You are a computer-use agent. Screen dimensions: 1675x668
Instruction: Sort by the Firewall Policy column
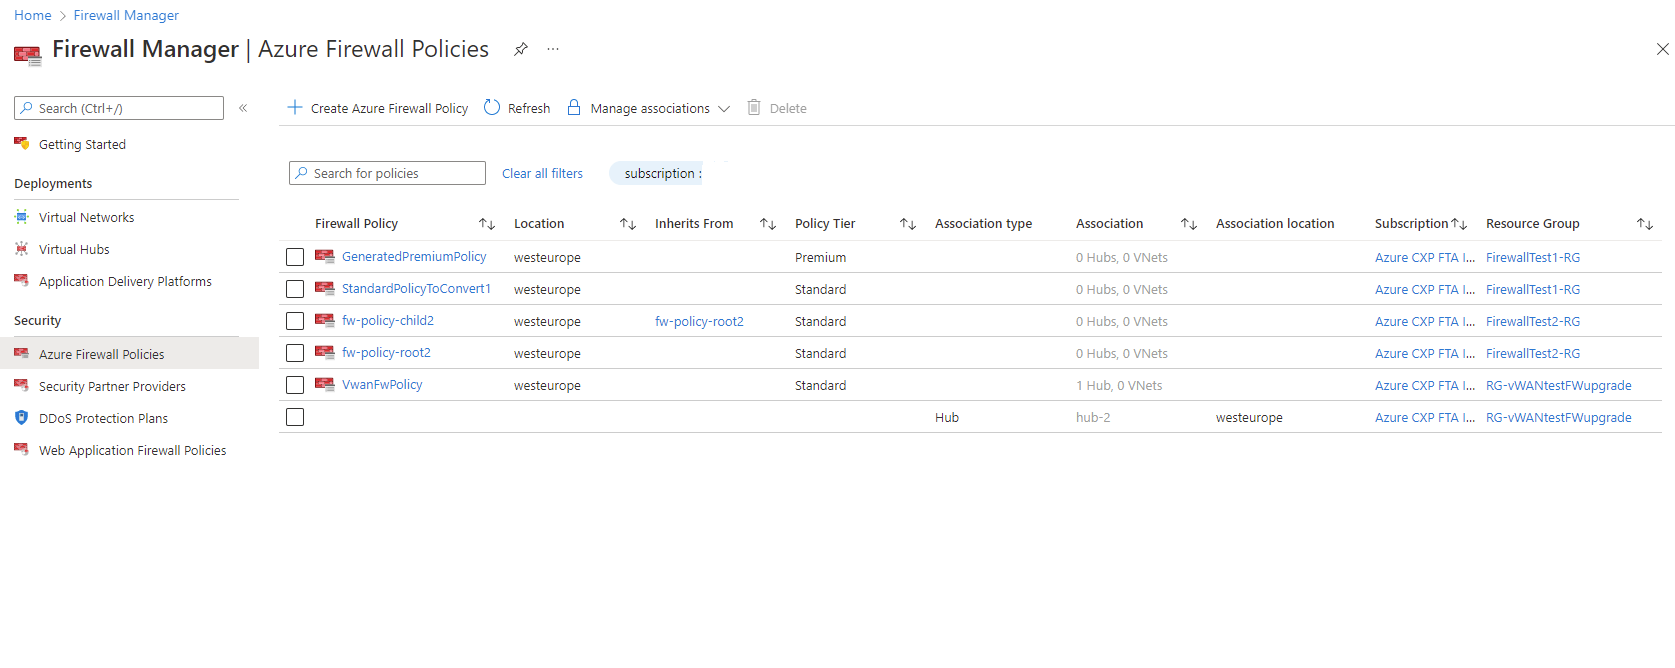coord(487,224)
